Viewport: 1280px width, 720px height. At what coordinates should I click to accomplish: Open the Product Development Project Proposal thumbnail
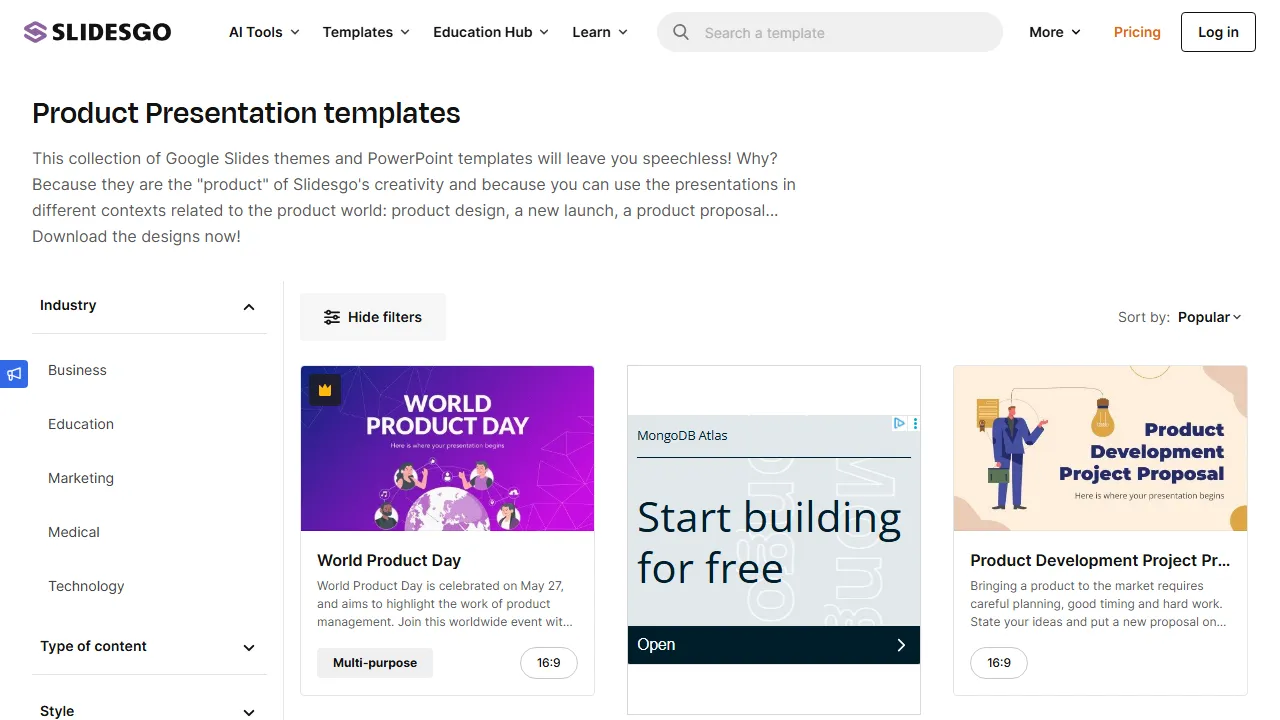[x=1100, y=448]
